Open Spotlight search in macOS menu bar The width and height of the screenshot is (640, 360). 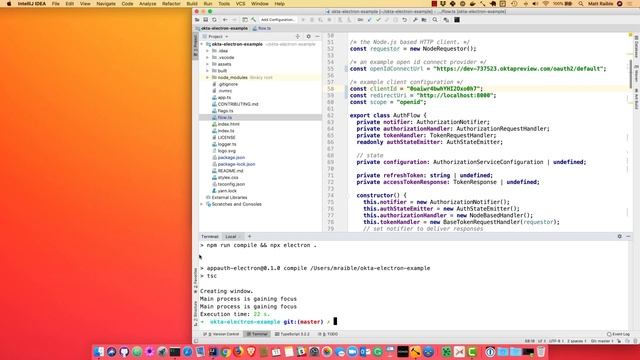click(580, 4)
